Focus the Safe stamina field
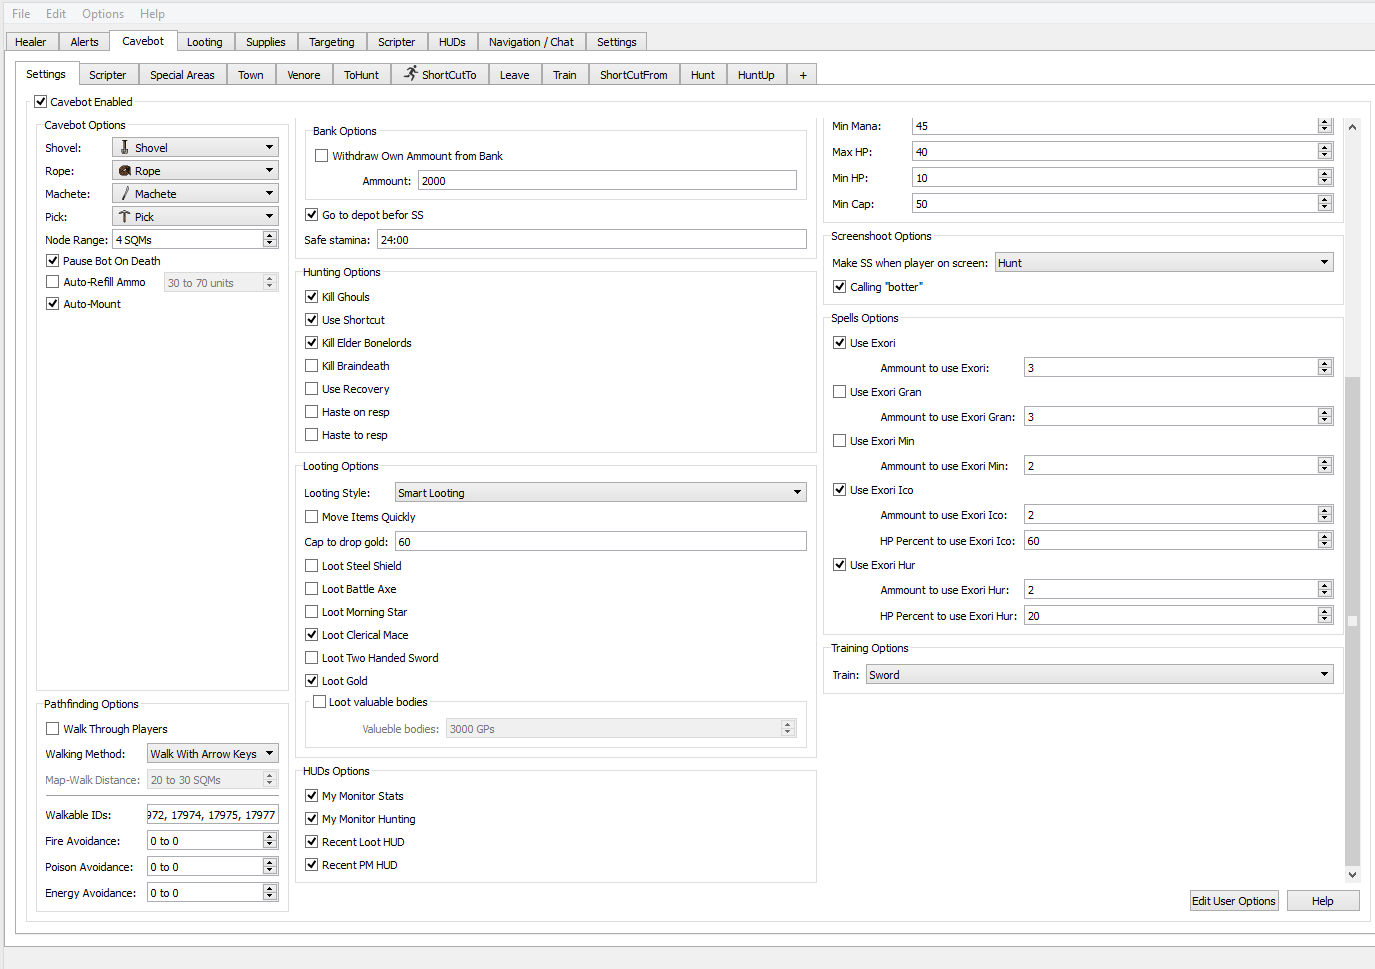1375x969 pixels. [x=592, y=240]
